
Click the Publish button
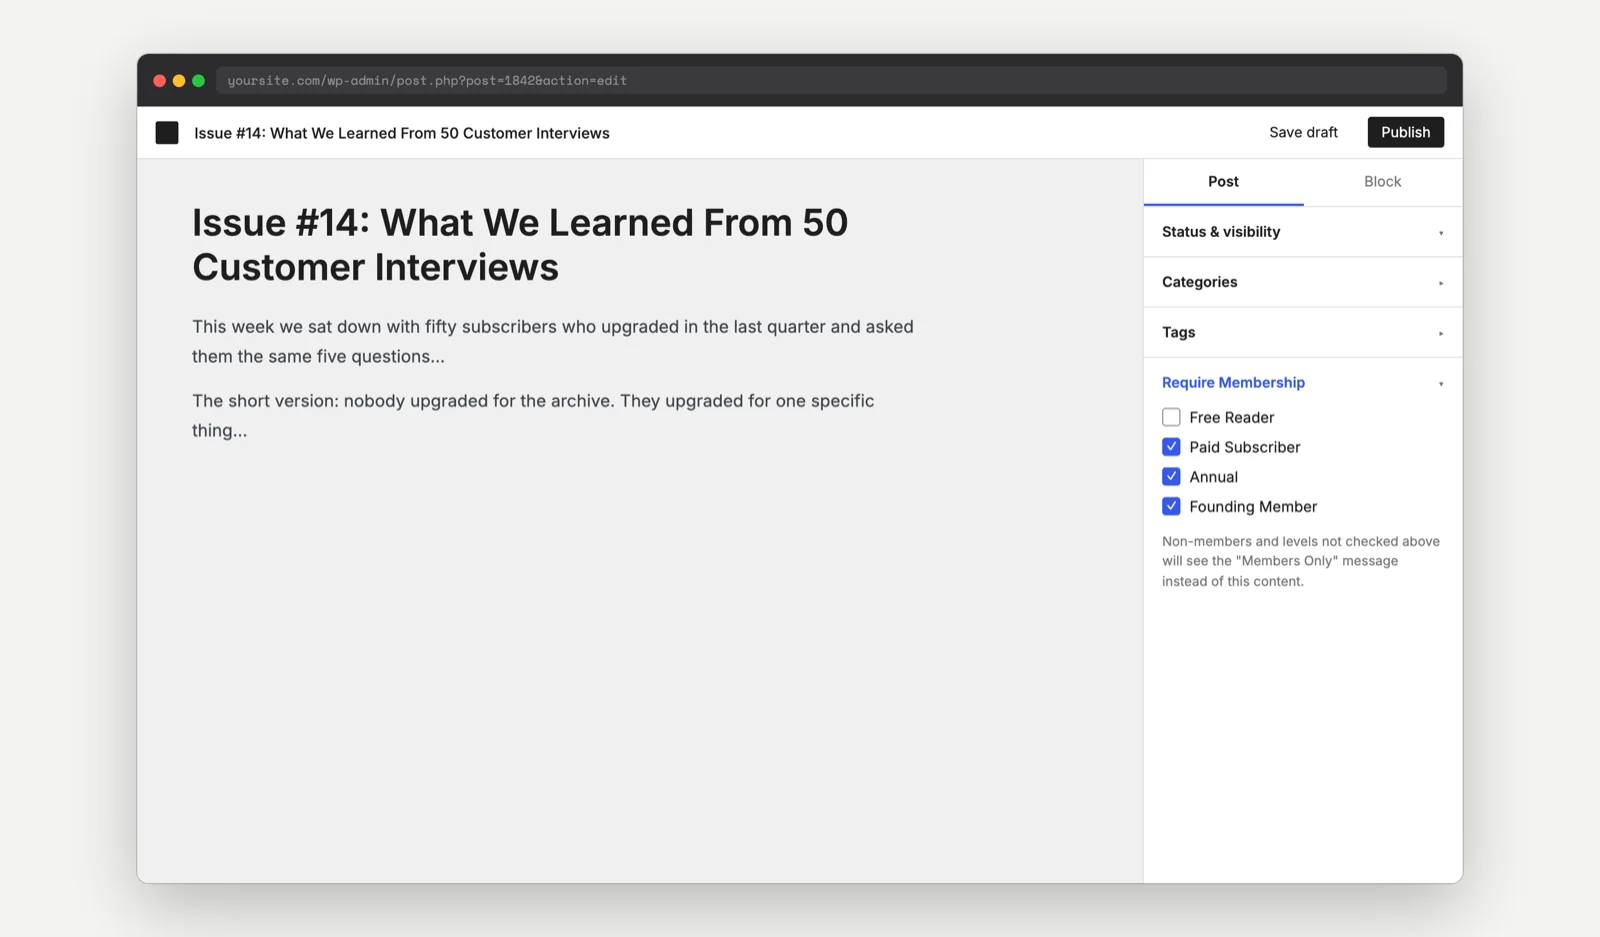(x=1405, y=132)
